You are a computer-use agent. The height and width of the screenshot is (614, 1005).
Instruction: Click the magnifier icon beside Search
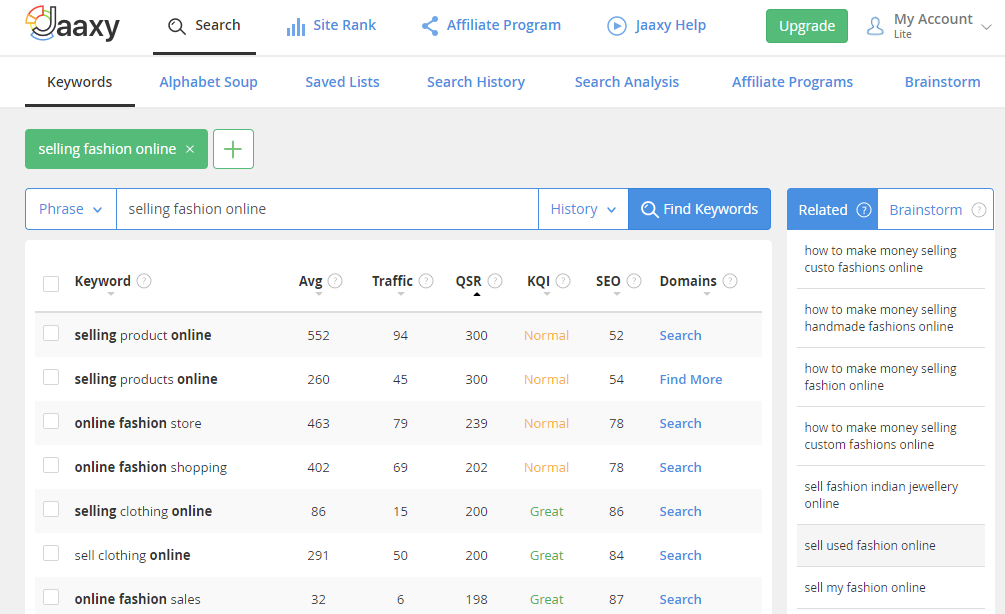point(176,26)
